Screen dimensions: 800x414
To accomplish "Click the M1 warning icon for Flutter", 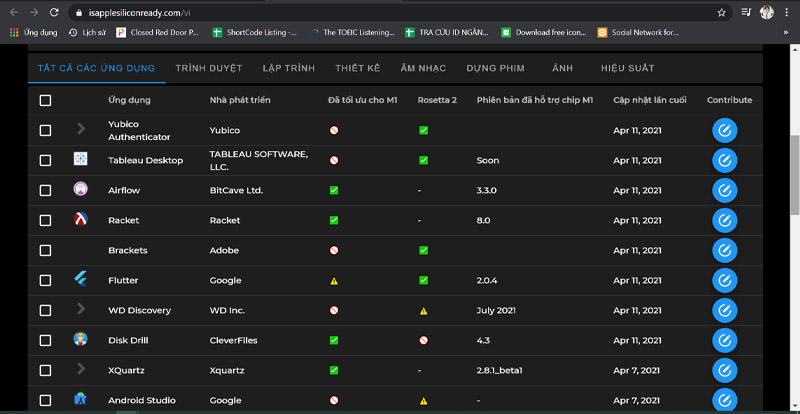I will click(334, 281).
